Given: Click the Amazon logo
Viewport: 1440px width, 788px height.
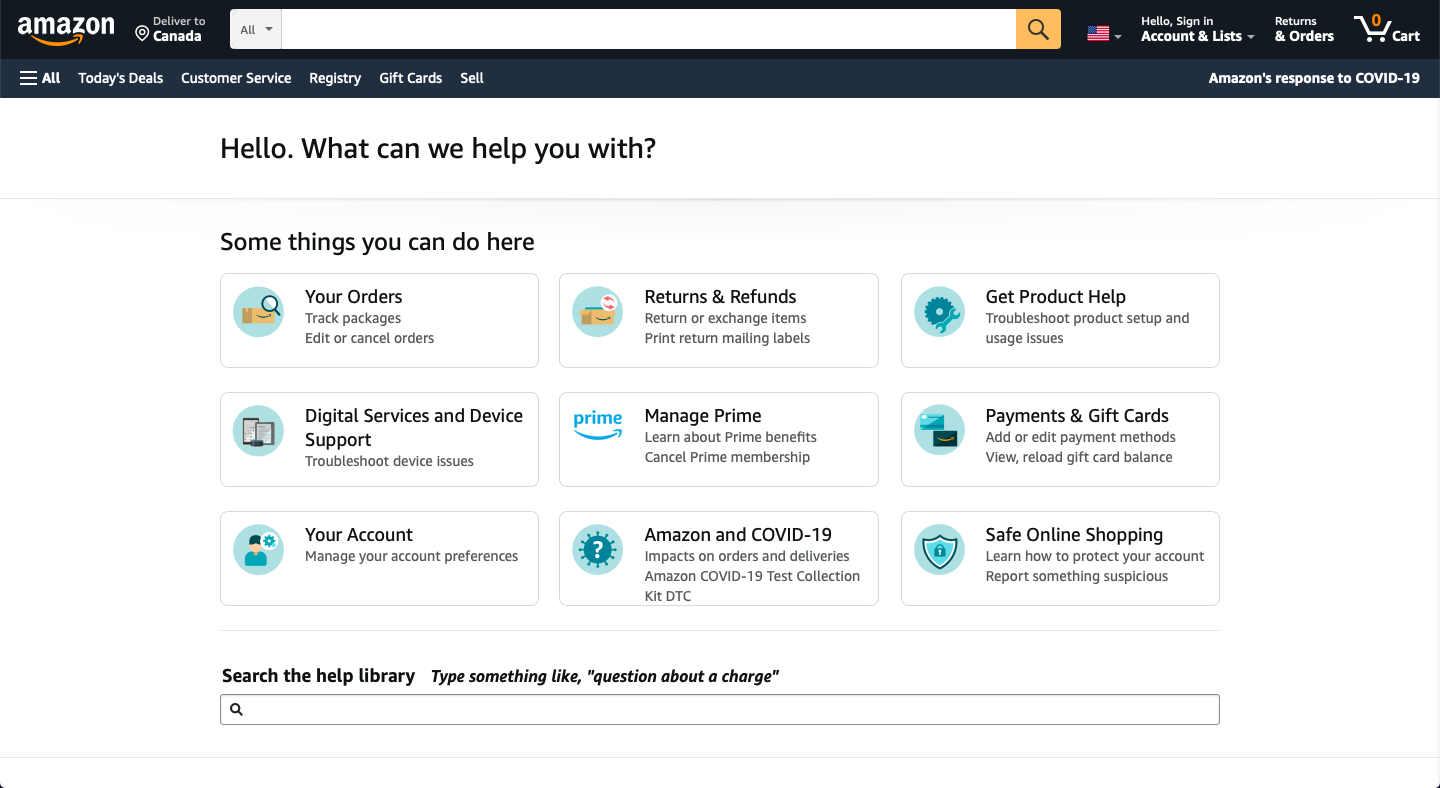Looking at the screenshot, I should pos(66,31).
